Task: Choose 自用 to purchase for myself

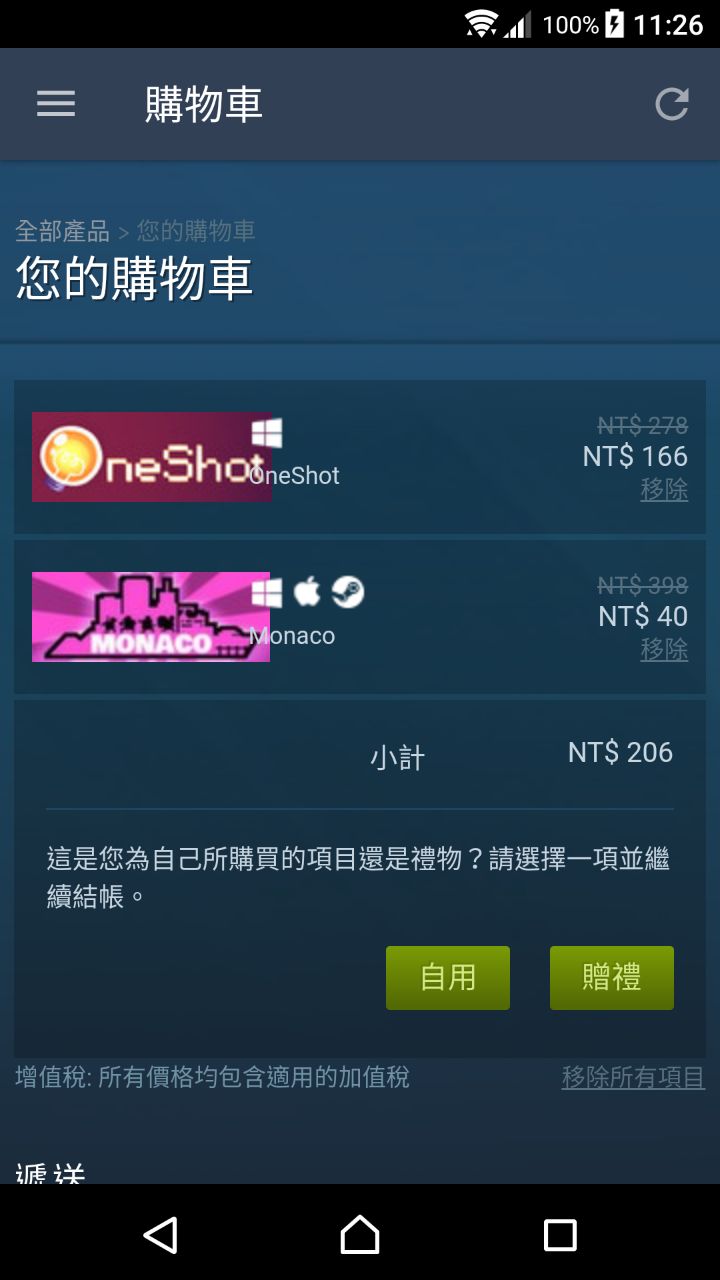Action: click(x=448, y=978)
